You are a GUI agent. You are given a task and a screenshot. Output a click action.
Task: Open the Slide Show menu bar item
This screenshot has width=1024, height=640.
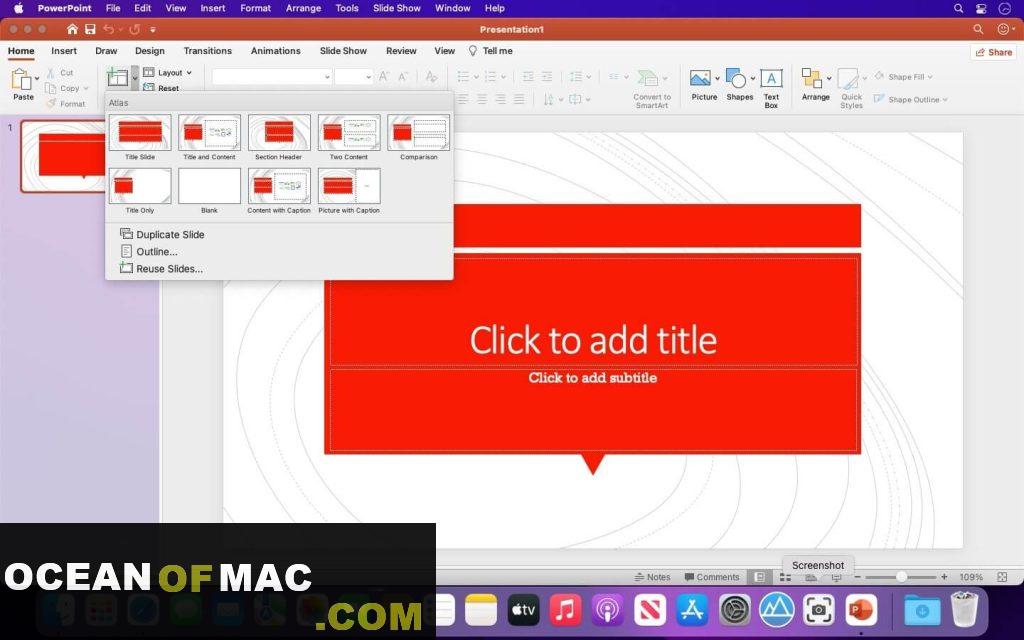pyautogui.click(x=396, y=8)
